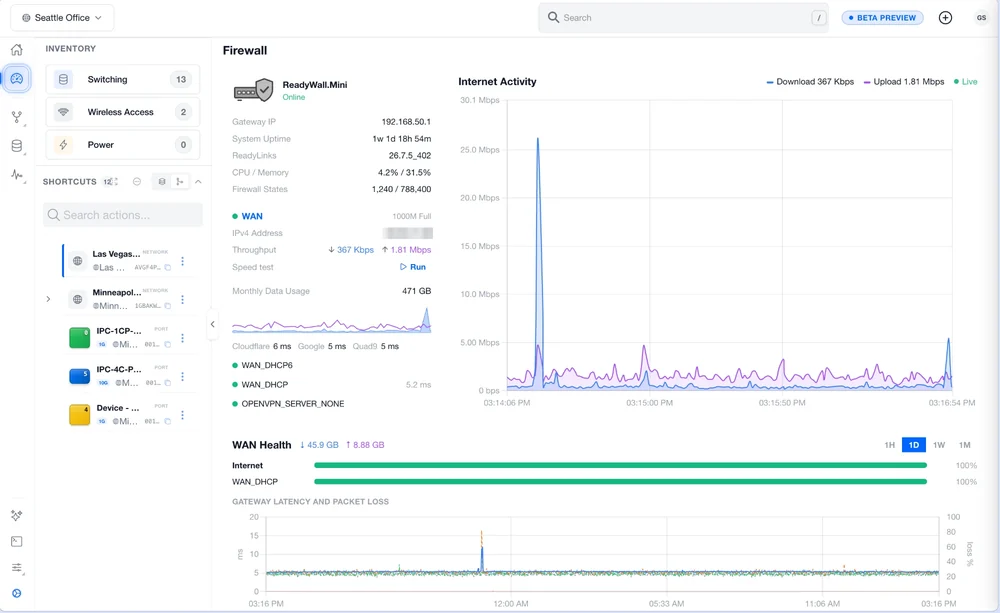1000x613 pixels.
Task: Open the sliders settings sidebar icon
Action: click(x=17, y=568)
